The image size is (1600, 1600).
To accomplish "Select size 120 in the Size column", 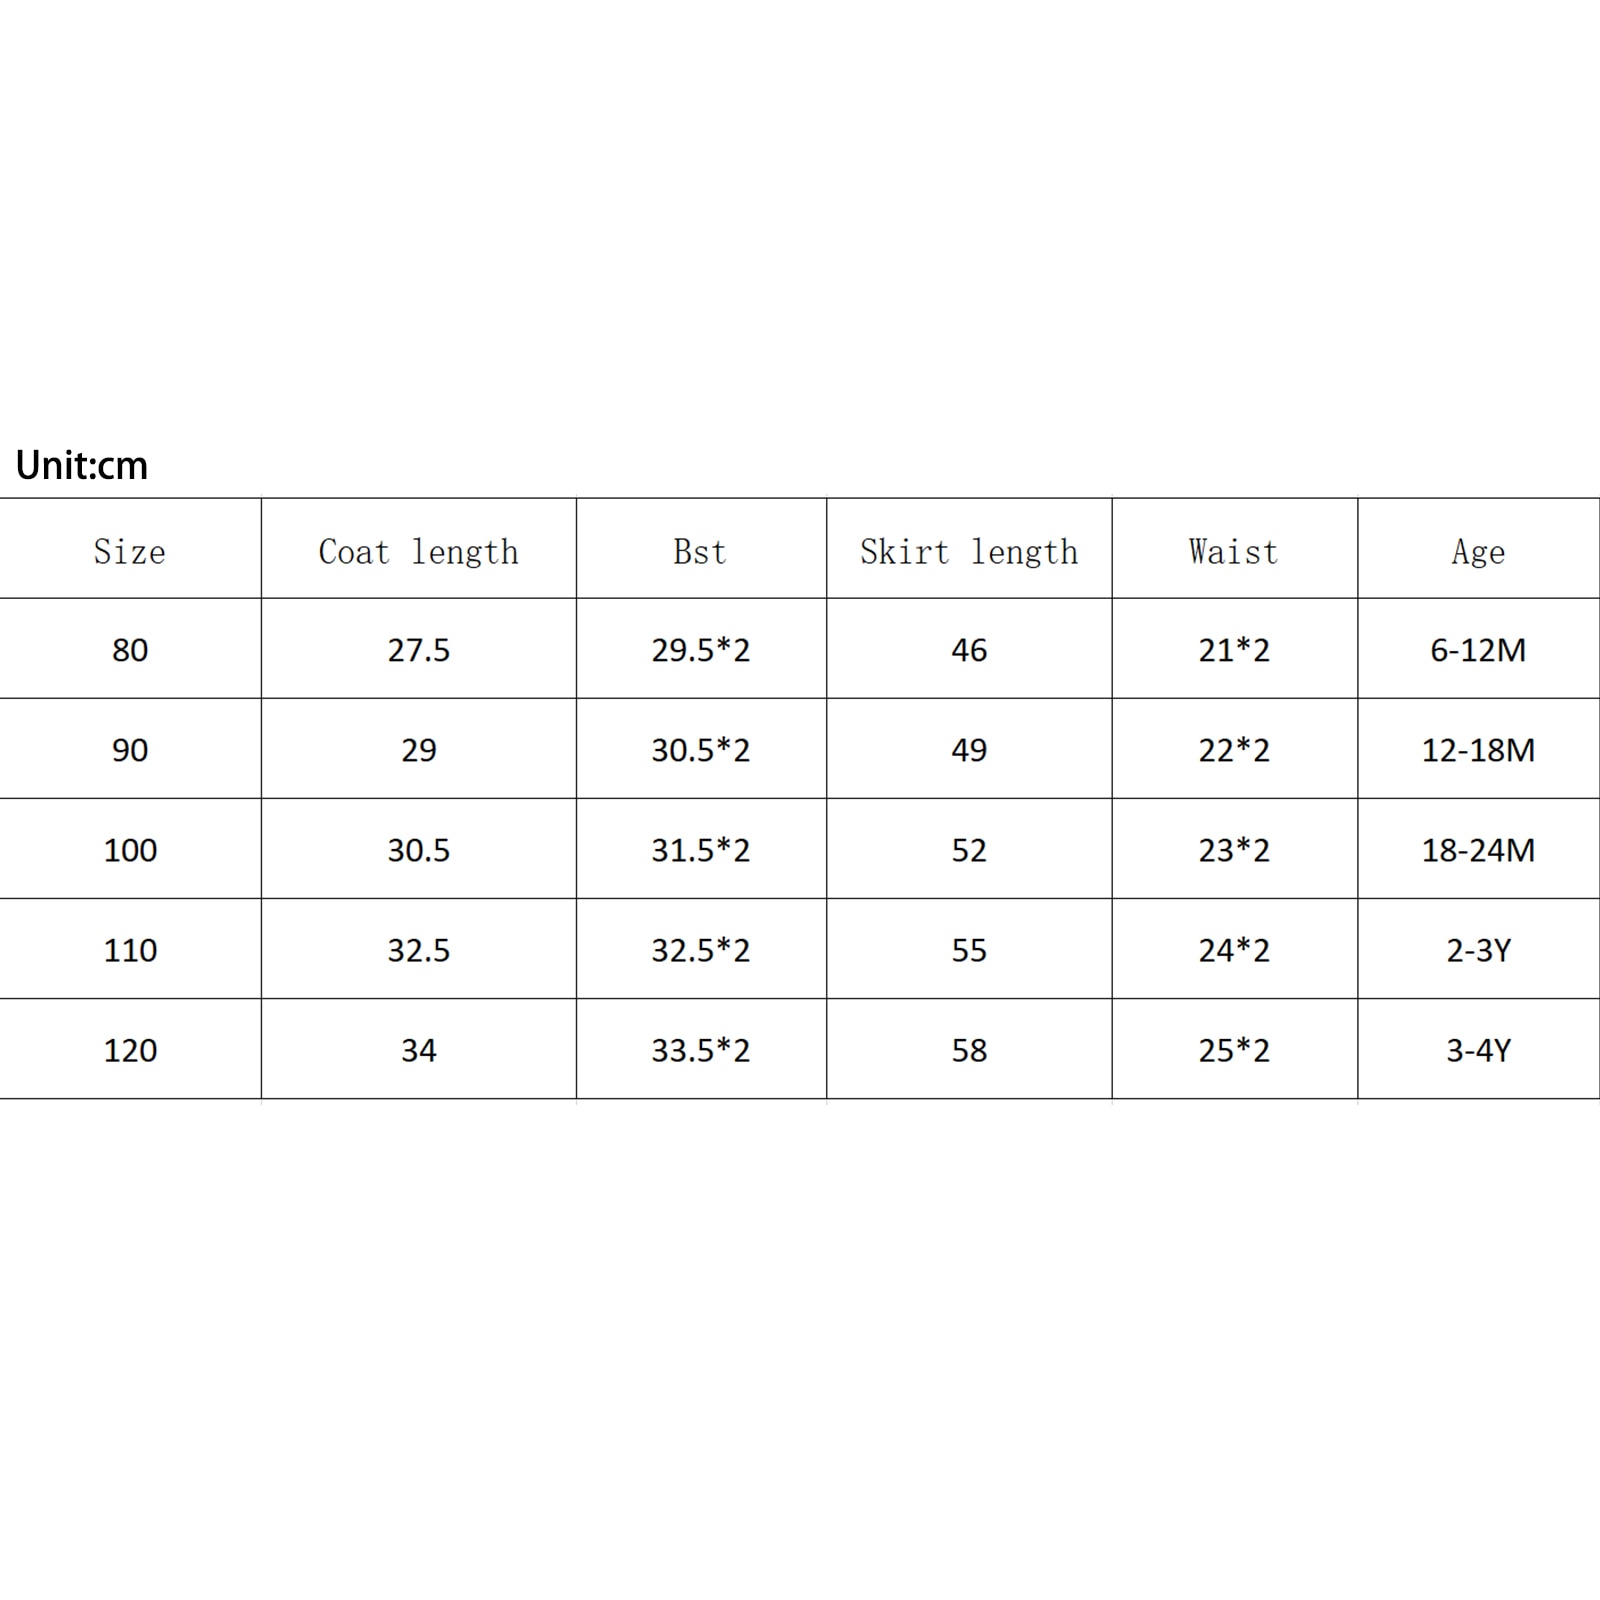I will pos(130,1050).
